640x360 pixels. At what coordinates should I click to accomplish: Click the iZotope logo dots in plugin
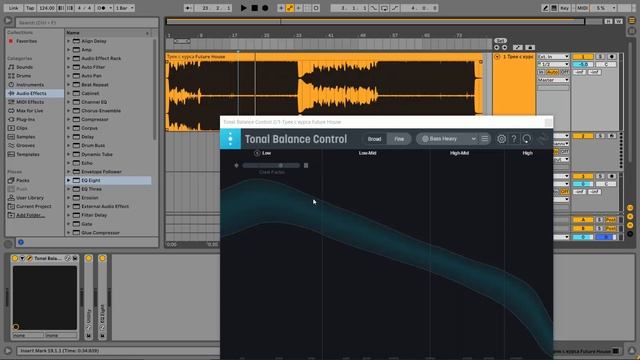[230, 139]
